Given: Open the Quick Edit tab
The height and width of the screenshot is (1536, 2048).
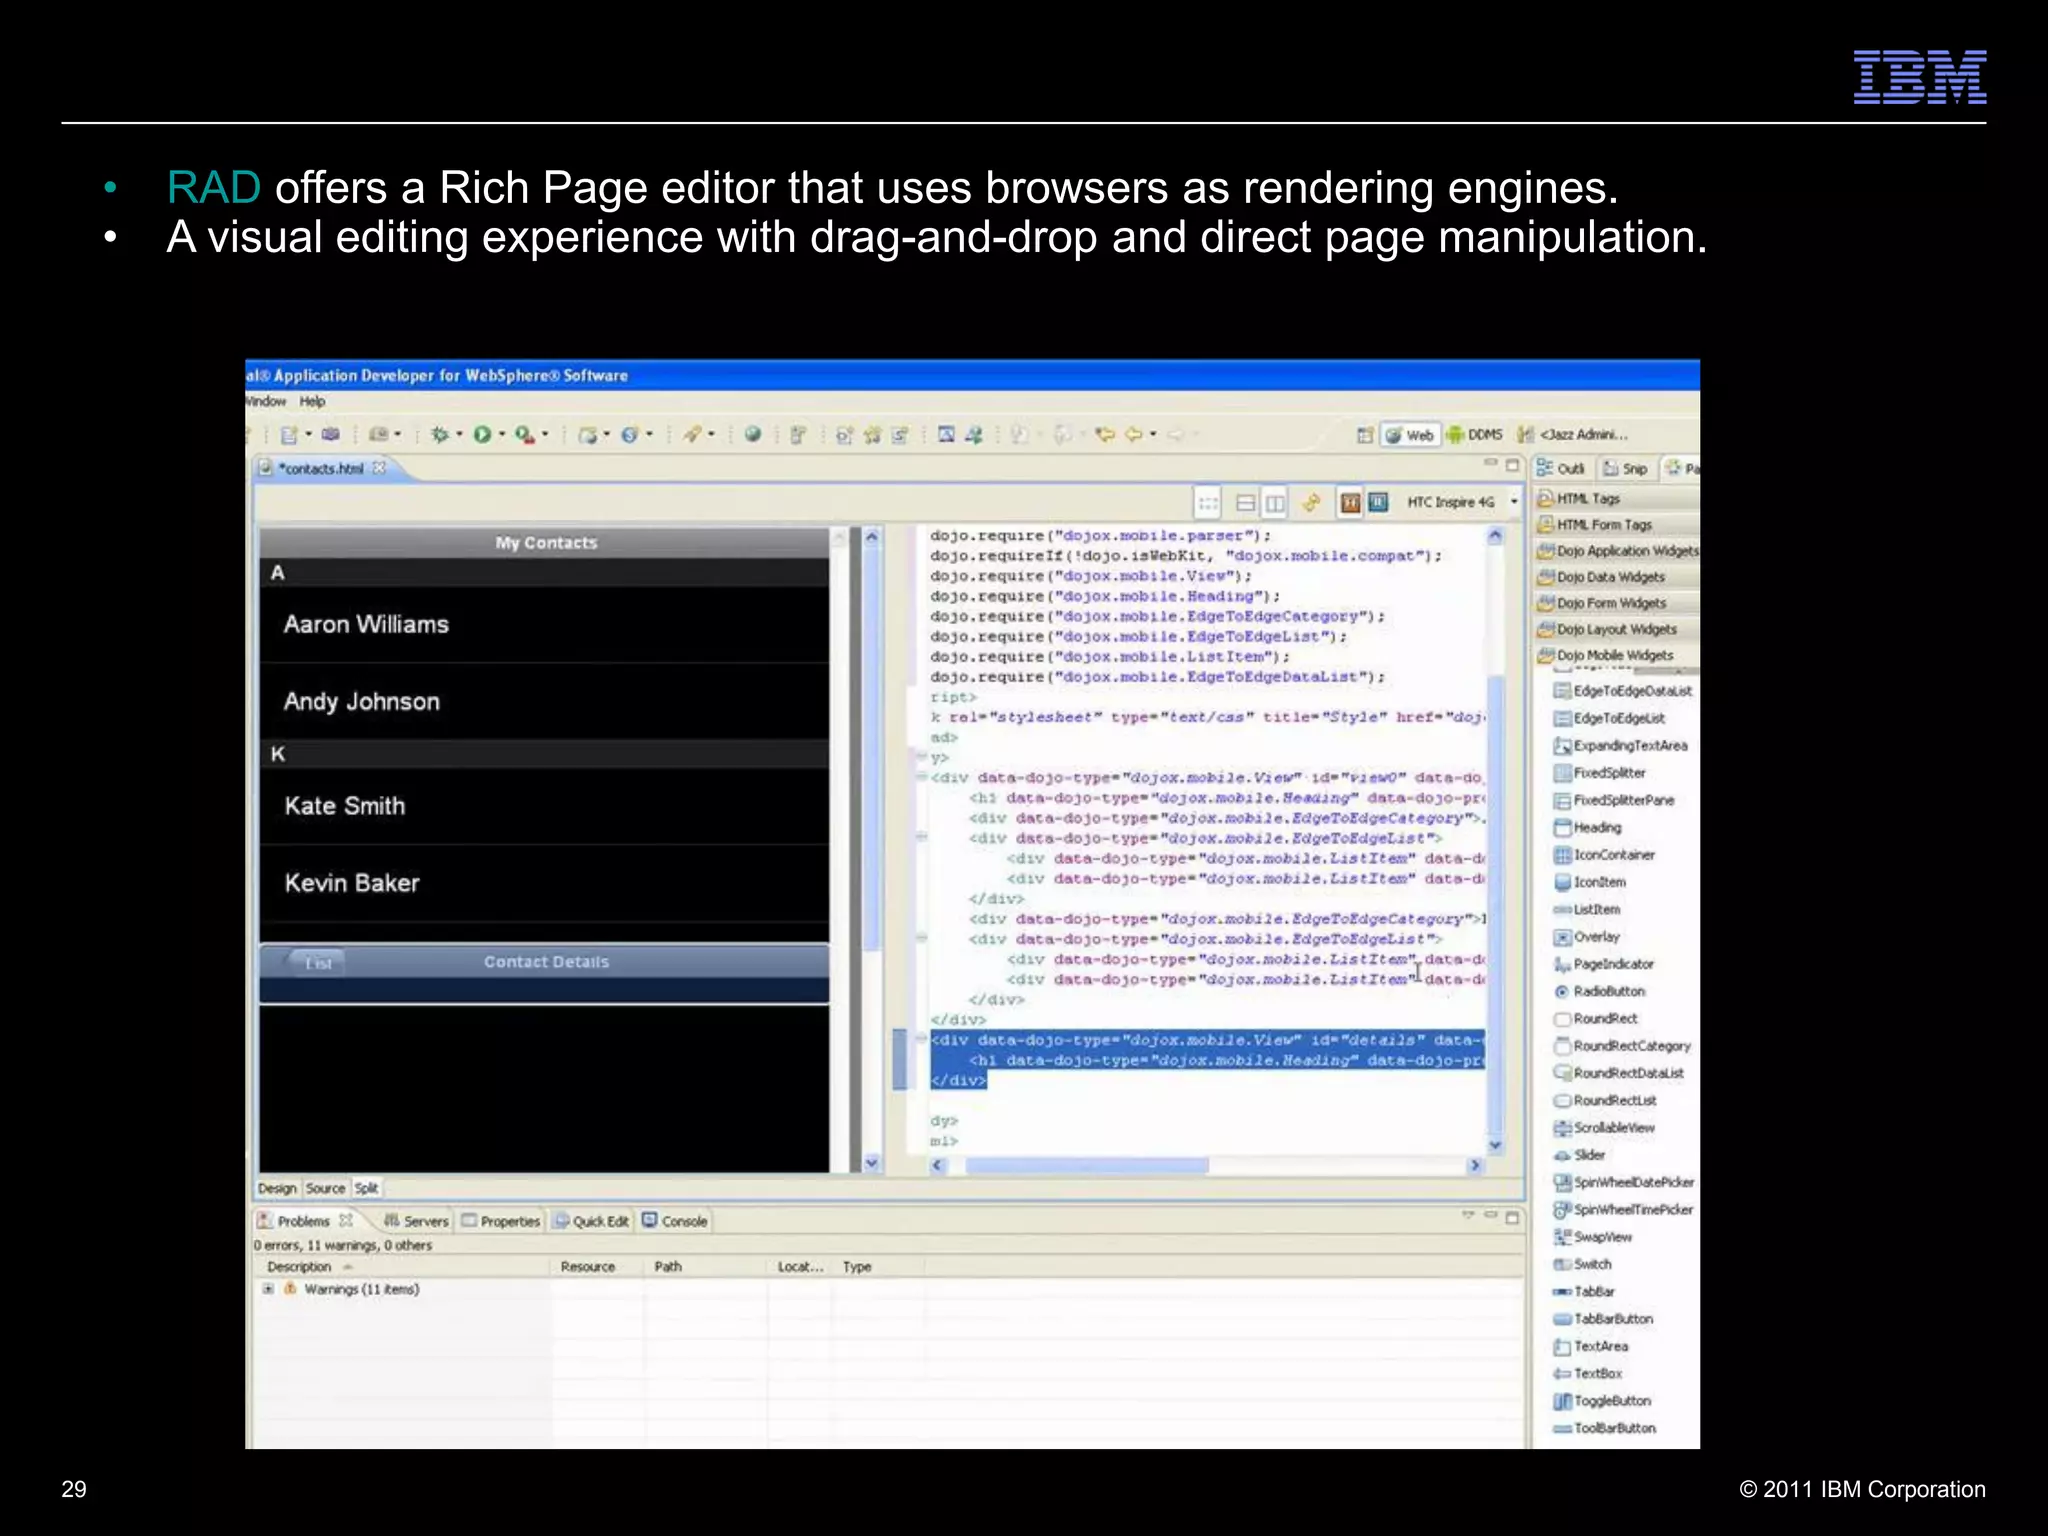Looking at the screenshot, I should pos(592,1221).
